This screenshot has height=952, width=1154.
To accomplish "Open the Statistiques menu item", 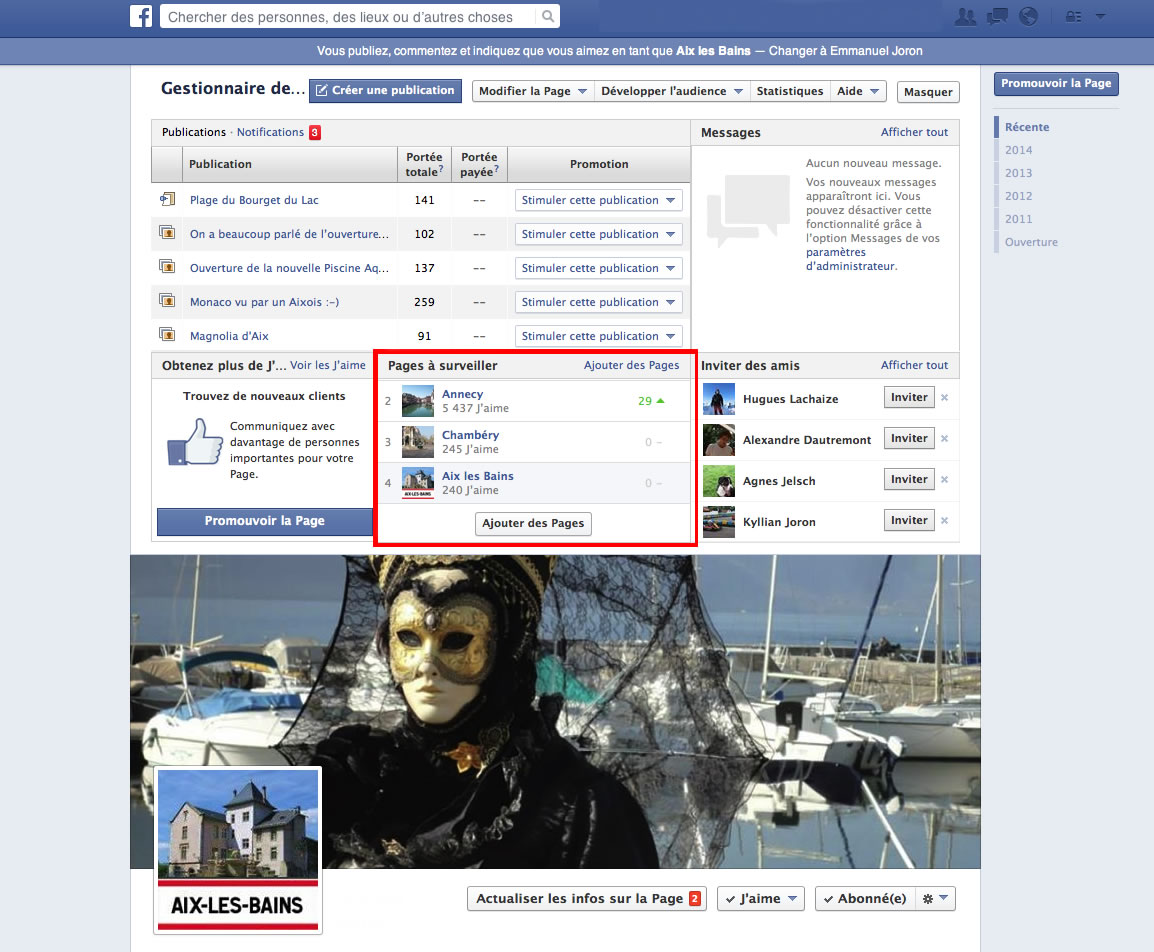I will tap(789, 91).
